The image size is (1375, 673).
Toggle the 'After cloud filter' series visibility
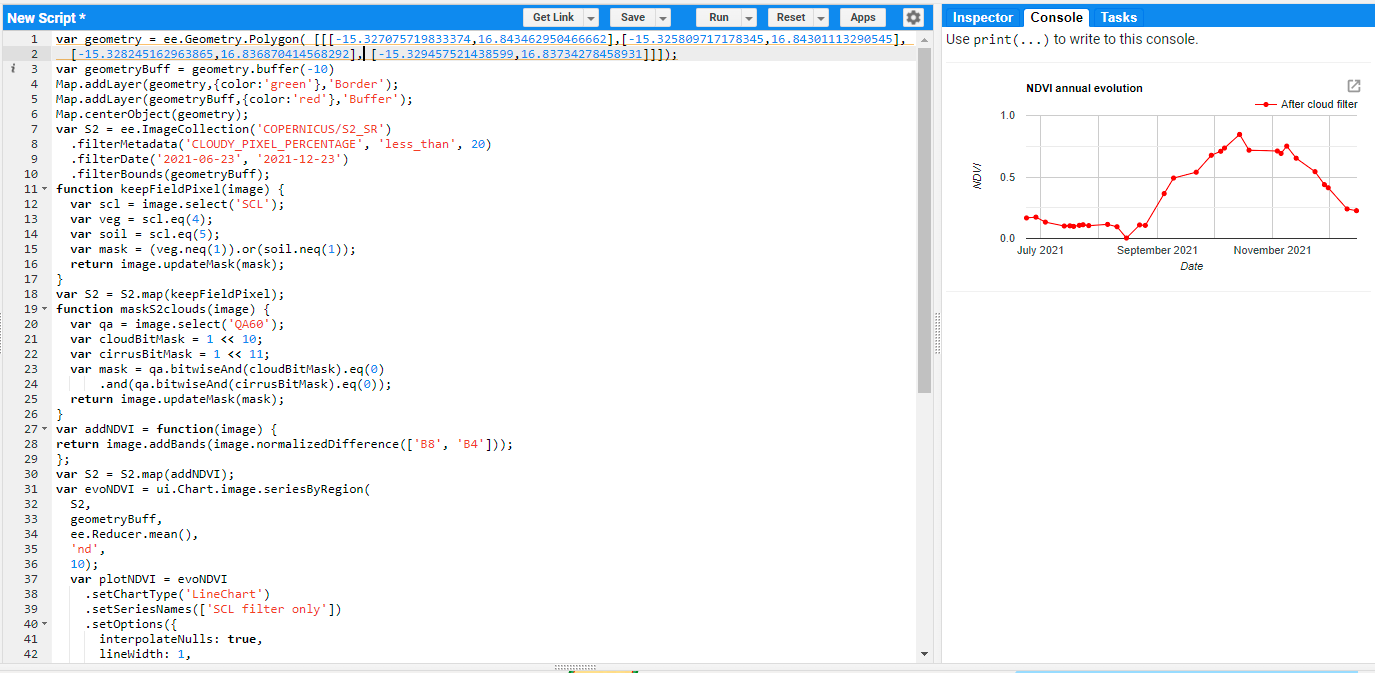pyautogui.click(x=1320, y=104)
